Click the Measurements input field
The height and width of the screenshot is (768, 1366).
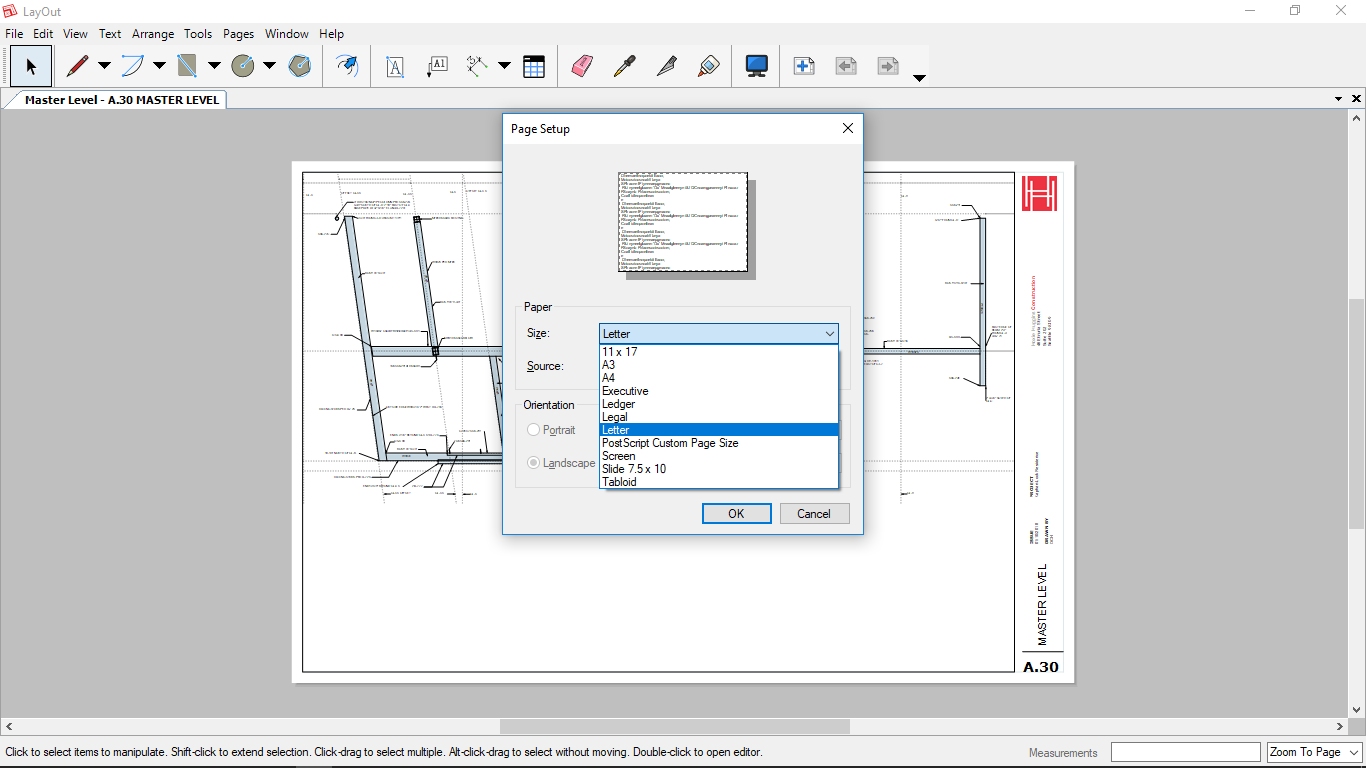1185,752
